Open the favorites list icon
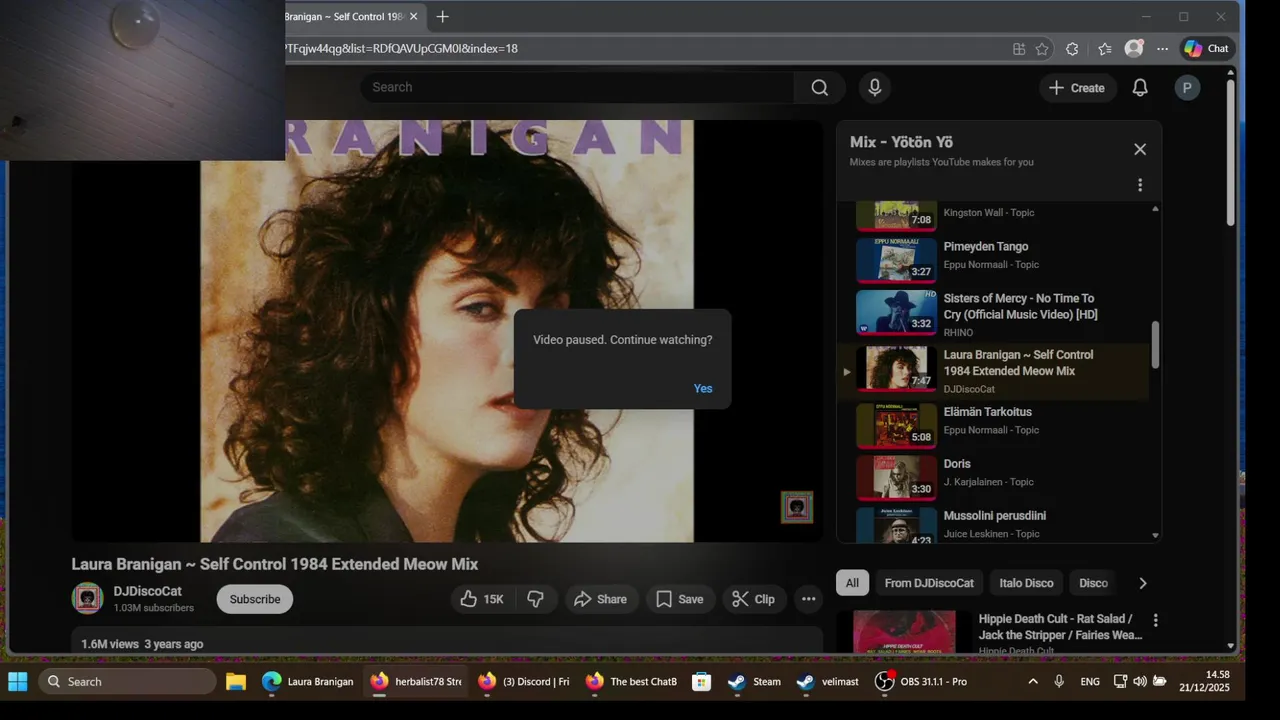The image size is (1280, 720). tap(1104, 48)
